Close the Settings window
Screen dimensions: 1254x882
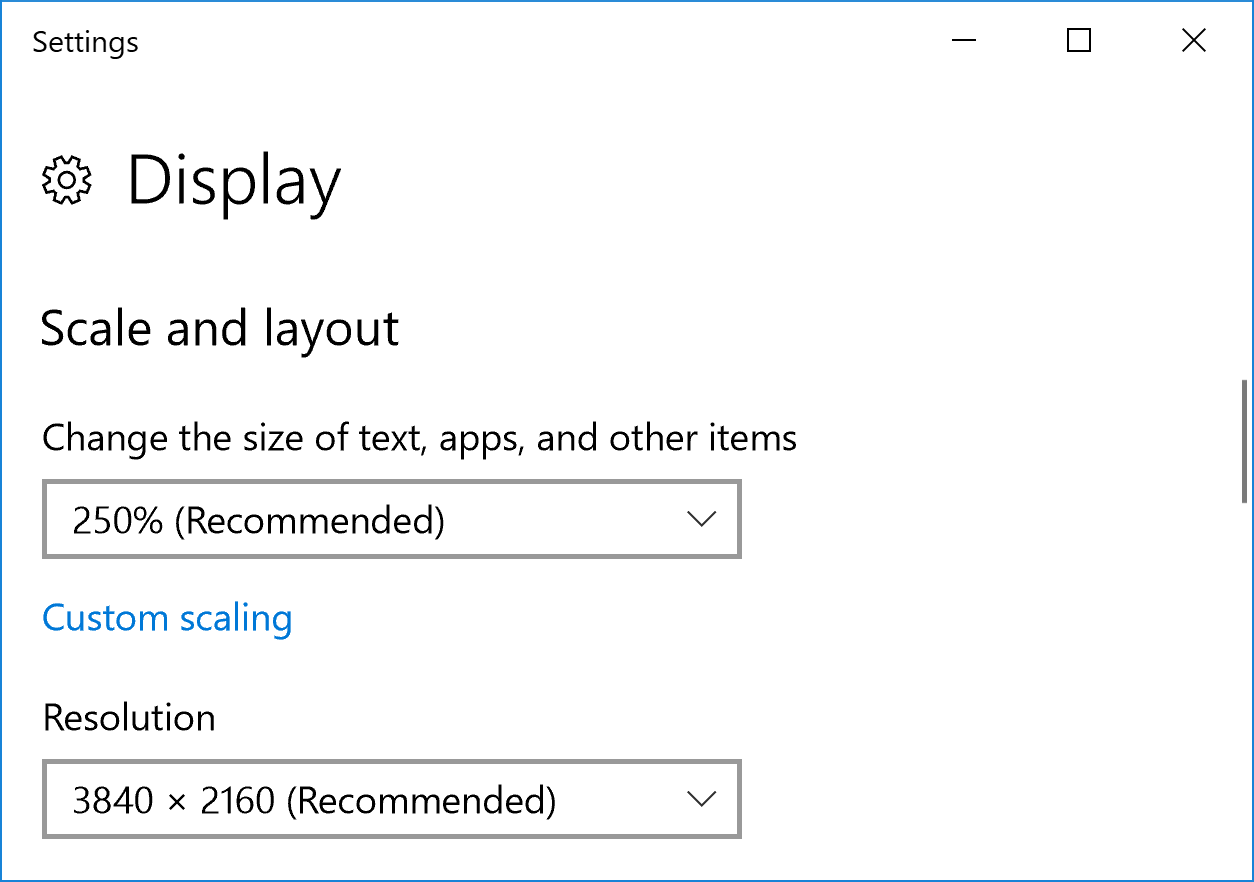click(x=1193, y=41)
